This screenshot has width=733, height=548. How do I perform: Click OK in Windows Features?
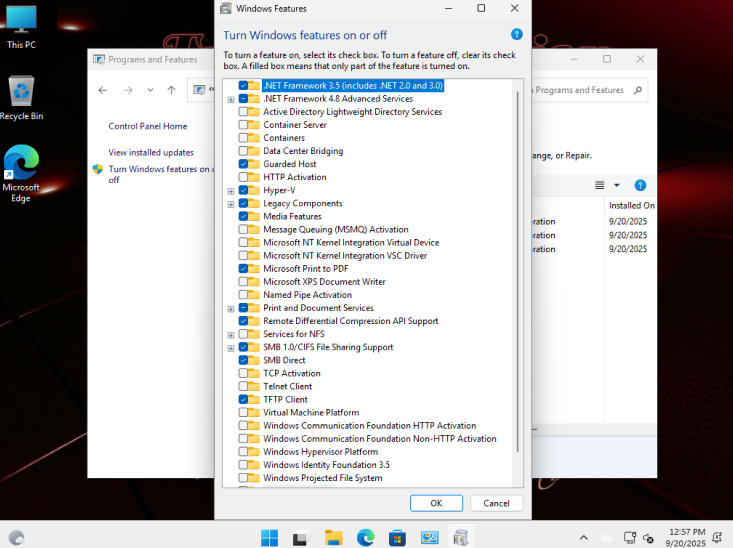tap(436, 503)
